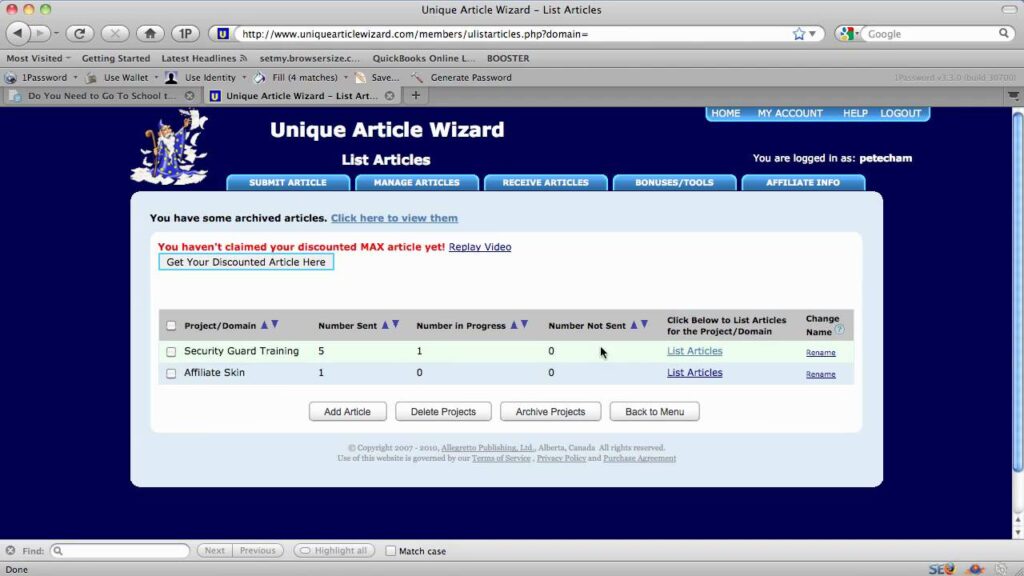
Task: Sort Number Not Sent descending arrow
Action: [x=644, y=325]
